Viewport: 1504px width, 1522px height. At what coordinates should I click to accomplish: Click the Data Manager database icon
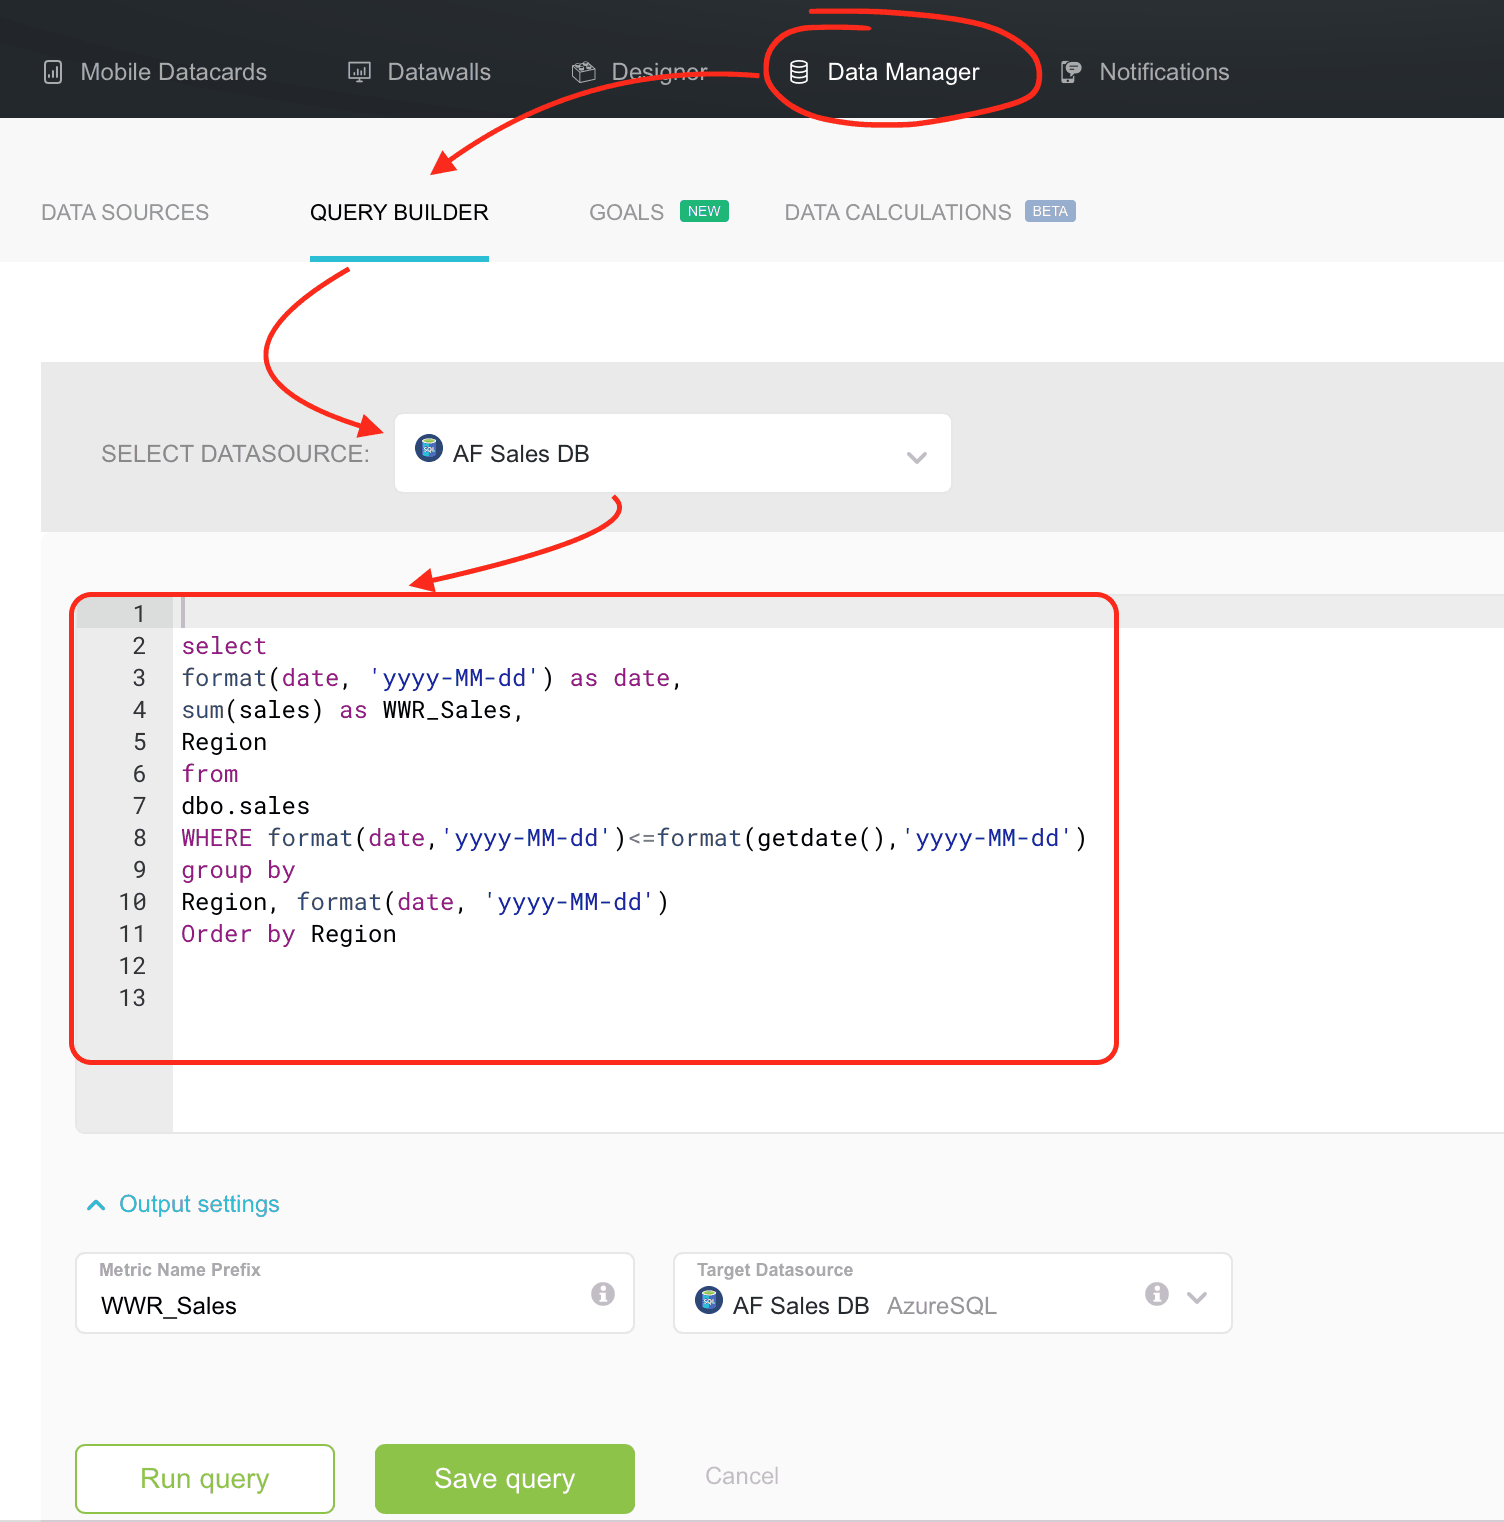pyautogui.click(x=799, y=72)
